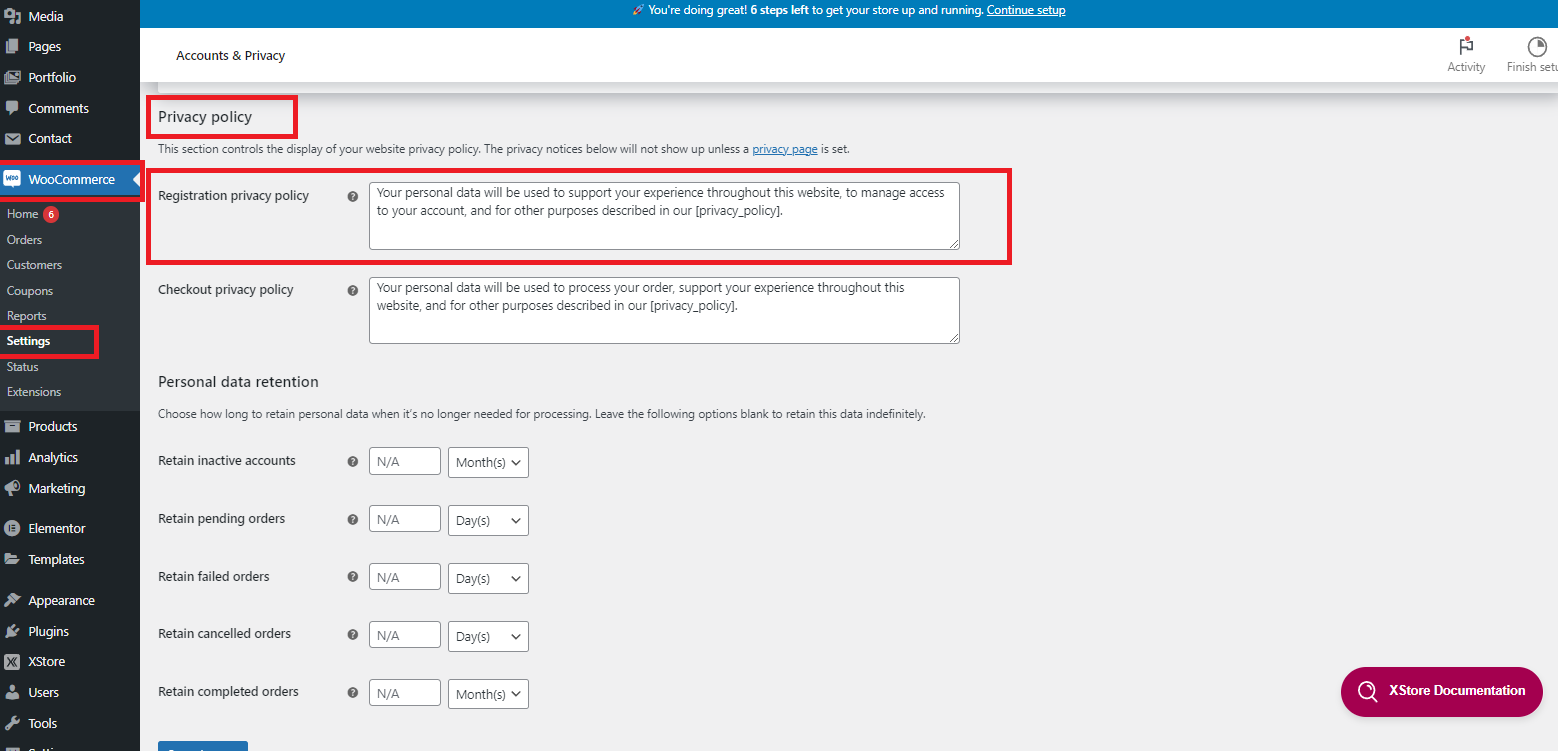
Task: Open the WooCommerce Home submenu item
Action: (x=22, y=214)
